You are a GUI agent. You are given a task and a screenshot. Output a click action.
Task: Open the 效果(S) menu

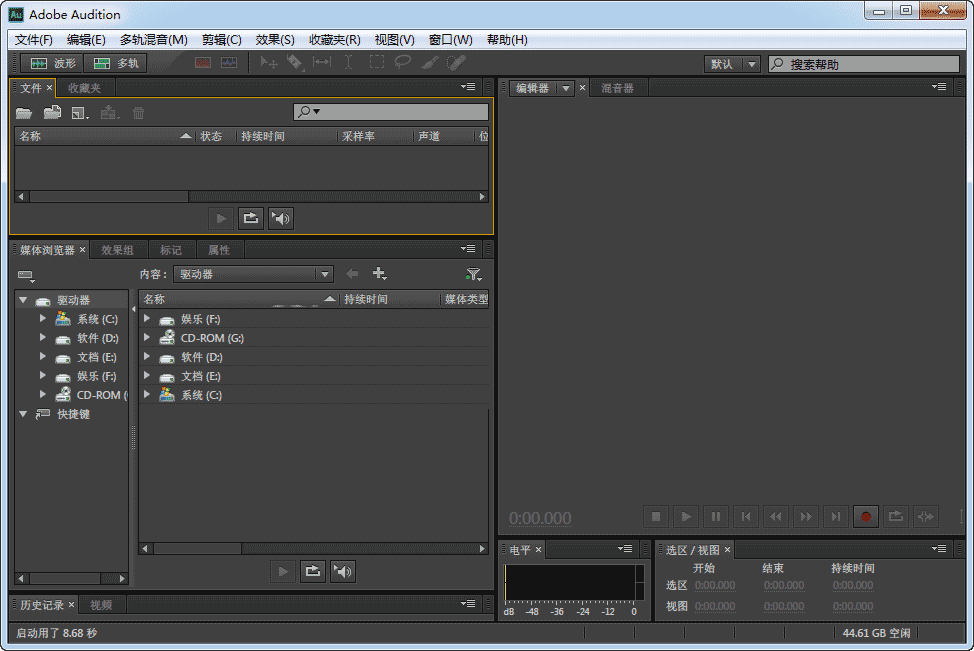coord(275,40)
